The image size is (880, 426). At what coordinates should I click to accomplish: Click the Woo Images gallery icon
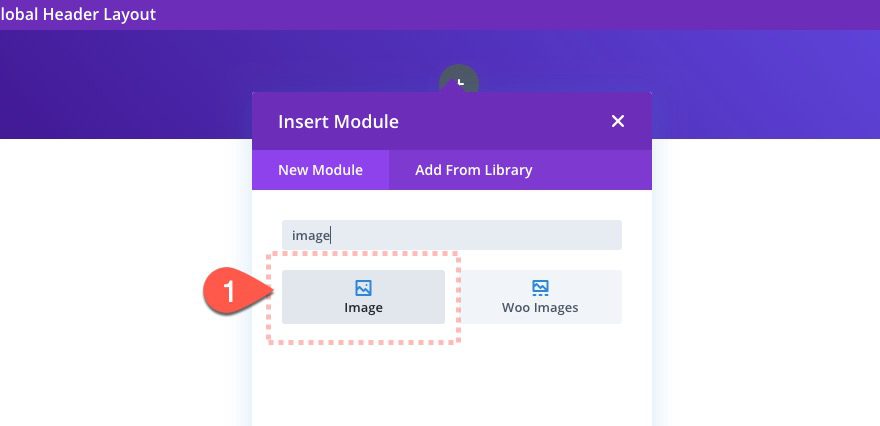(540, 288)
